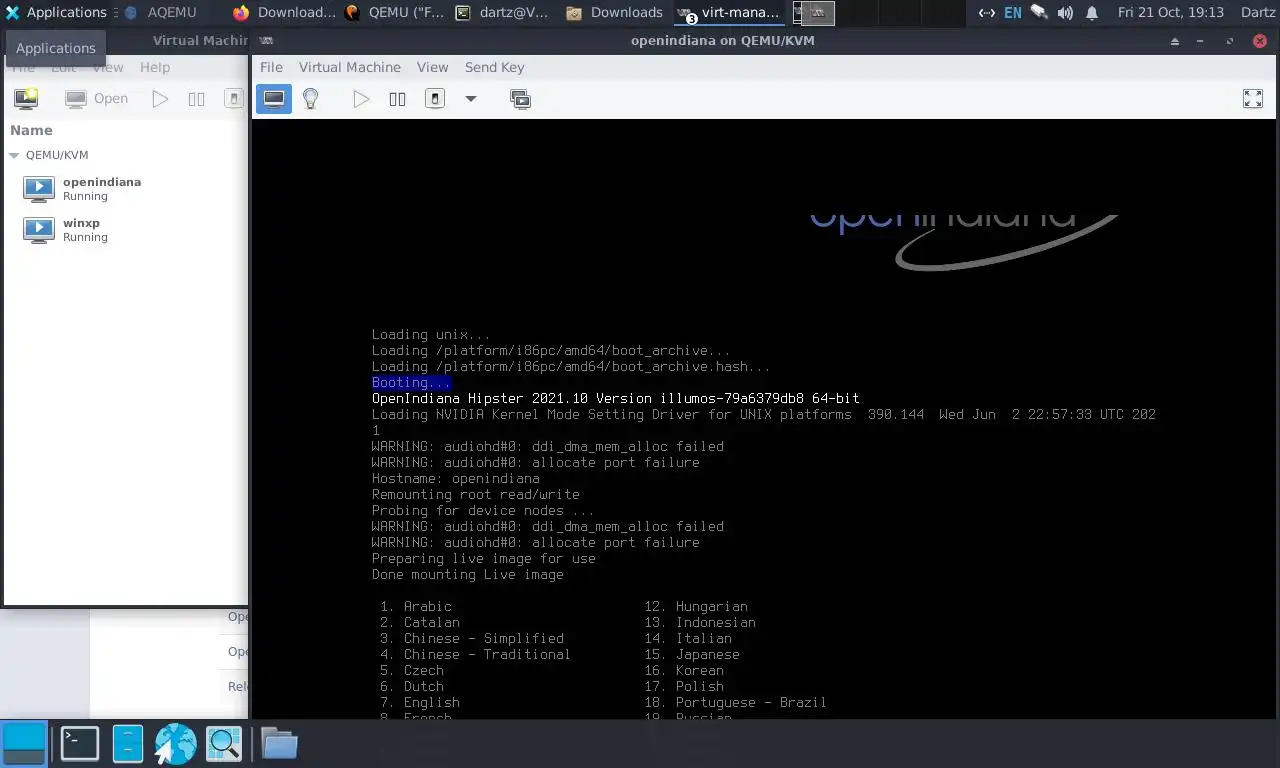Switch to Firefox Download window in panel
Image resolution: width=1280 pixels, height=768 pixels.
click(284, 12)
